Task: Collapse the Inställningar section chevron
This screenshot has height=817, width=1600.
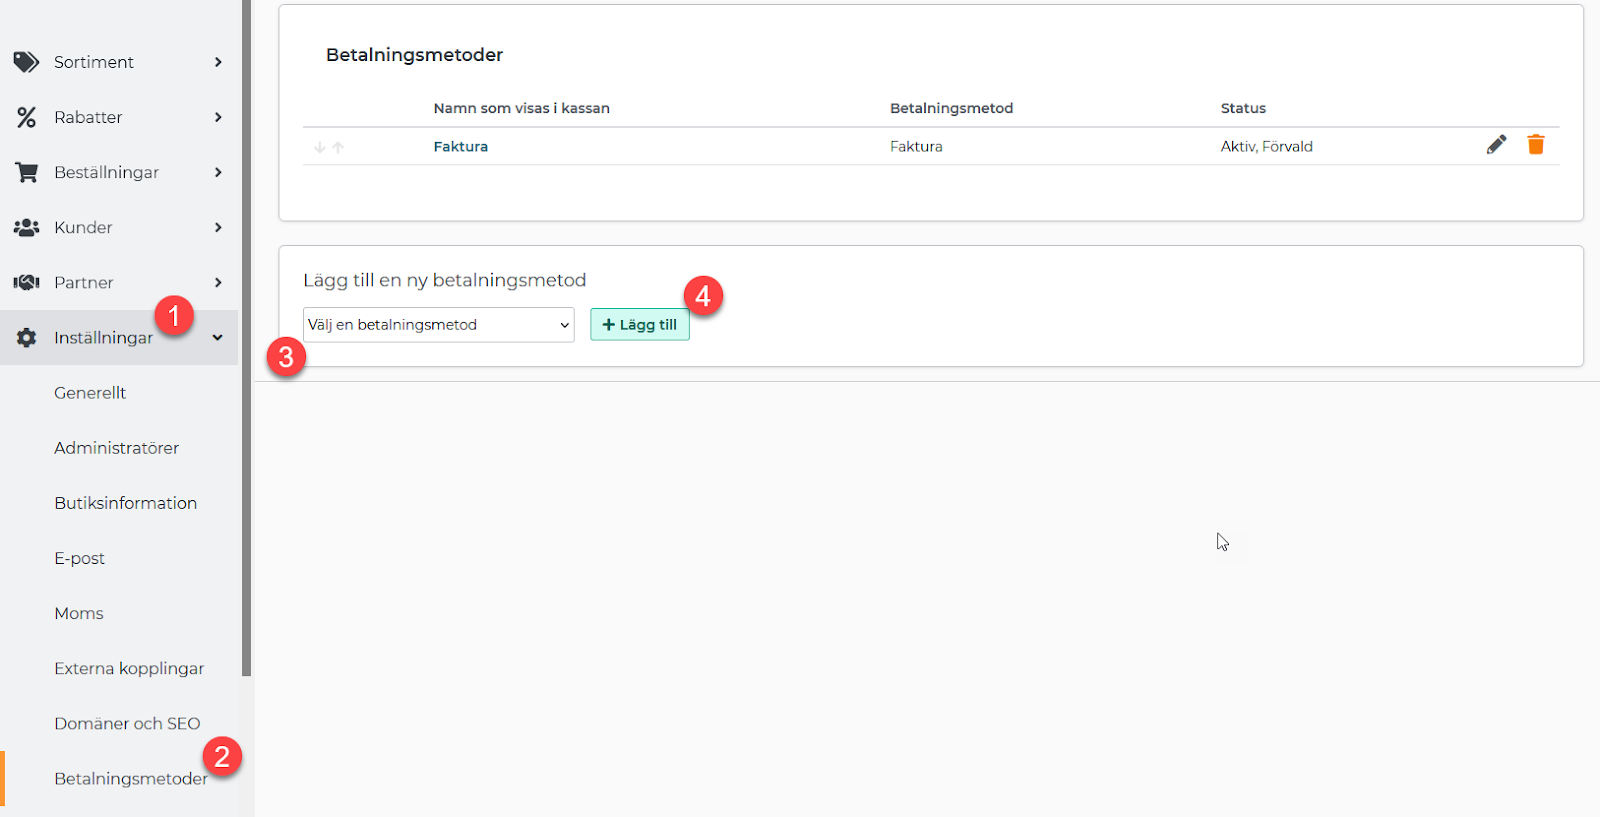Action: (x=218, y=338)
